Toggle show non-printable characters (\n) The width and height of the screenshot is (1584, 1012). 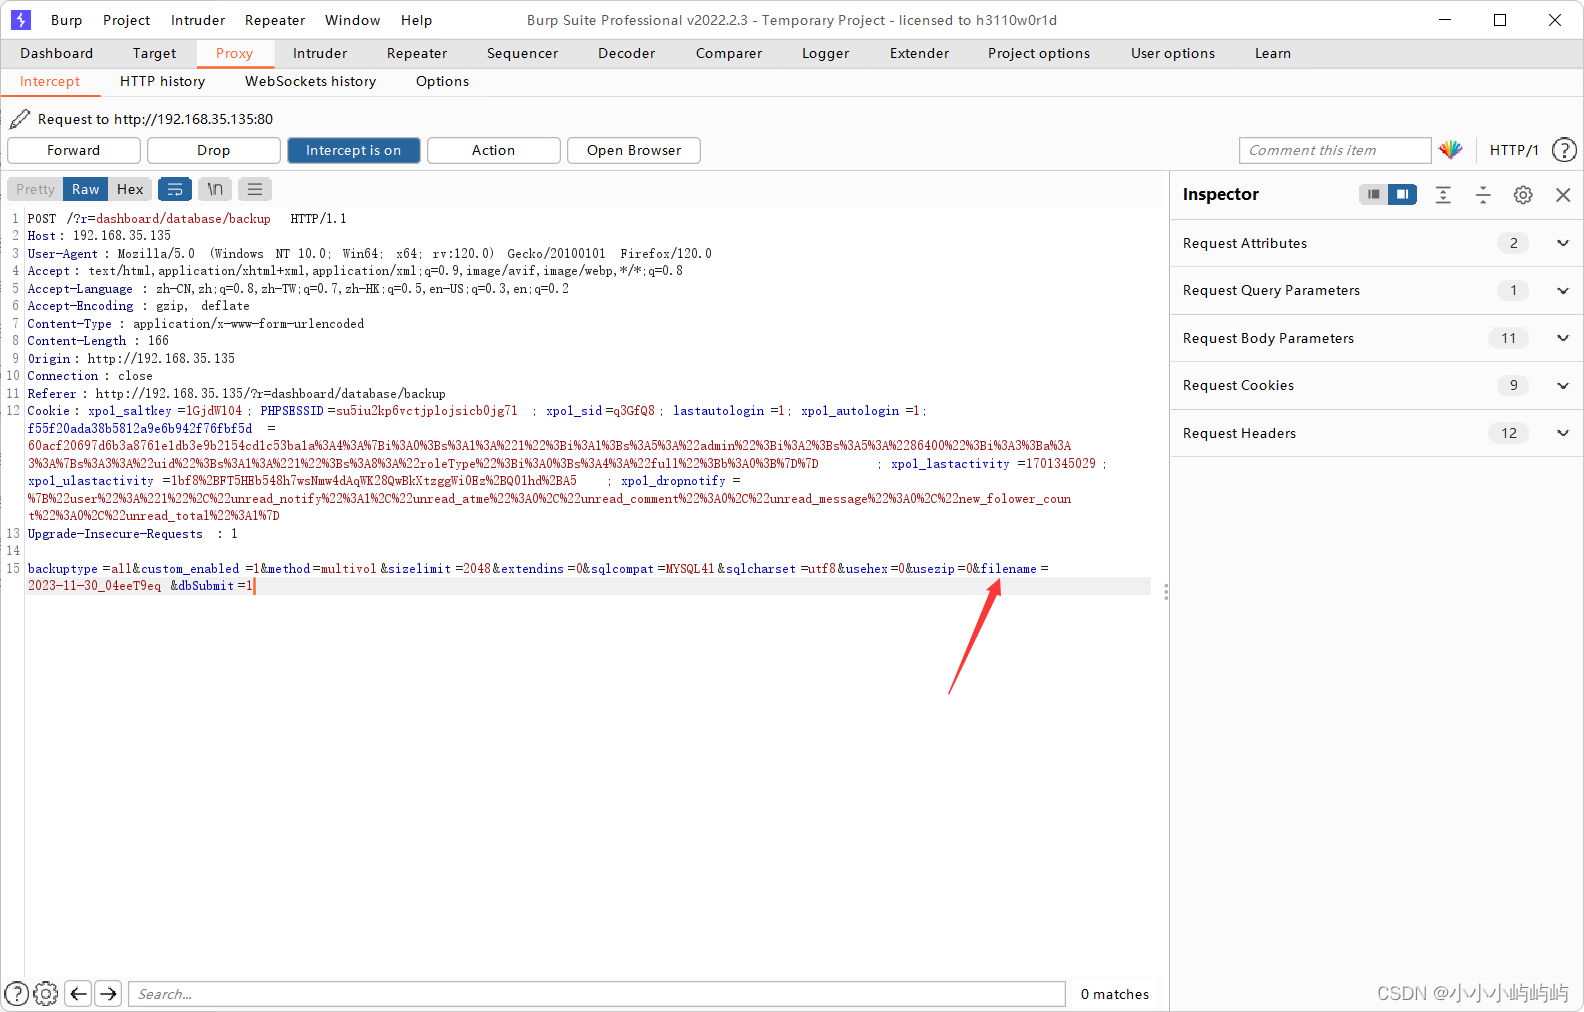coord(215,189)
